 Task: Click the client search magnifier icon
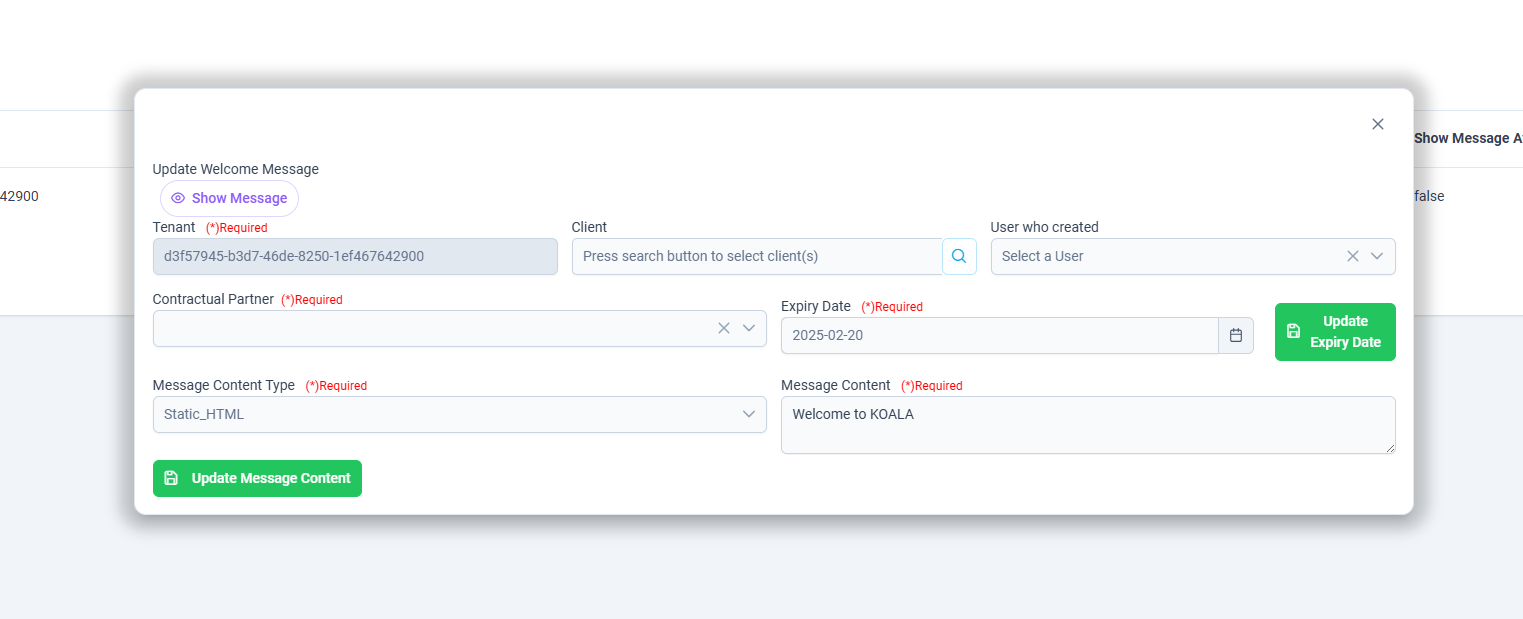959,256
